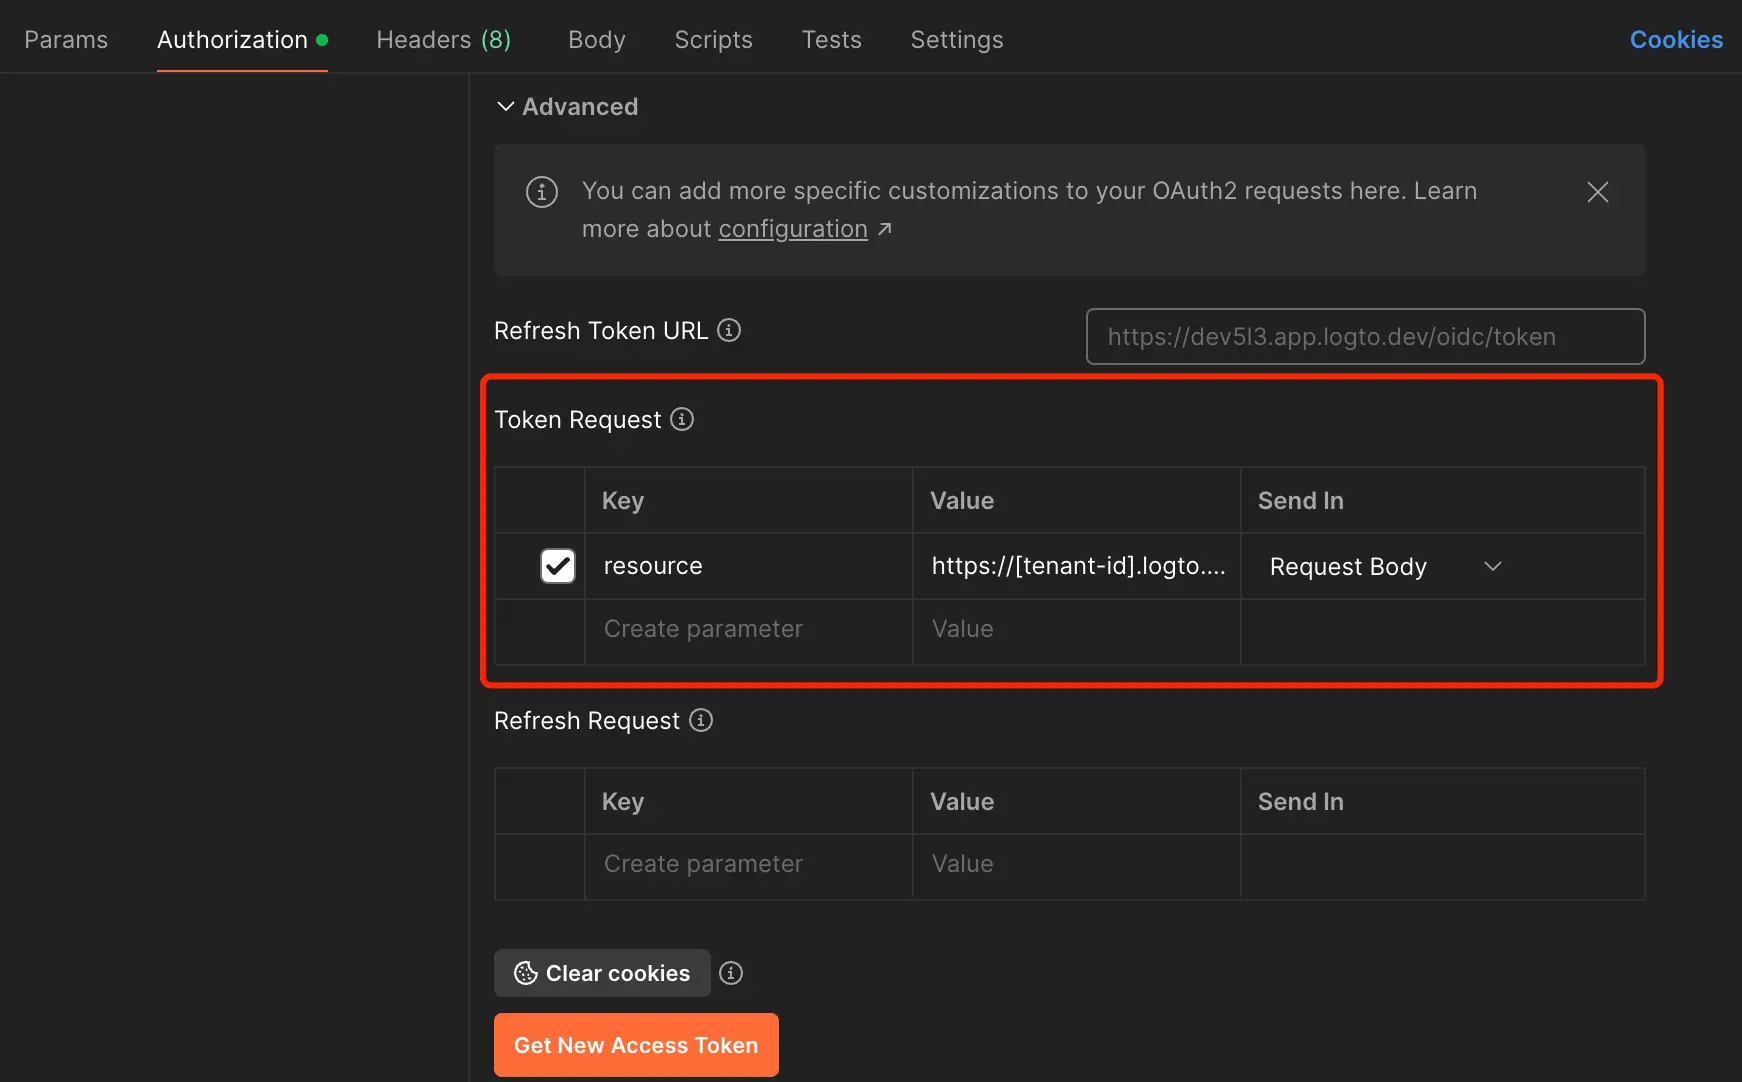1742x1082 pixels.
Task: Open the Scripts tab
Action: coord(713,40)
